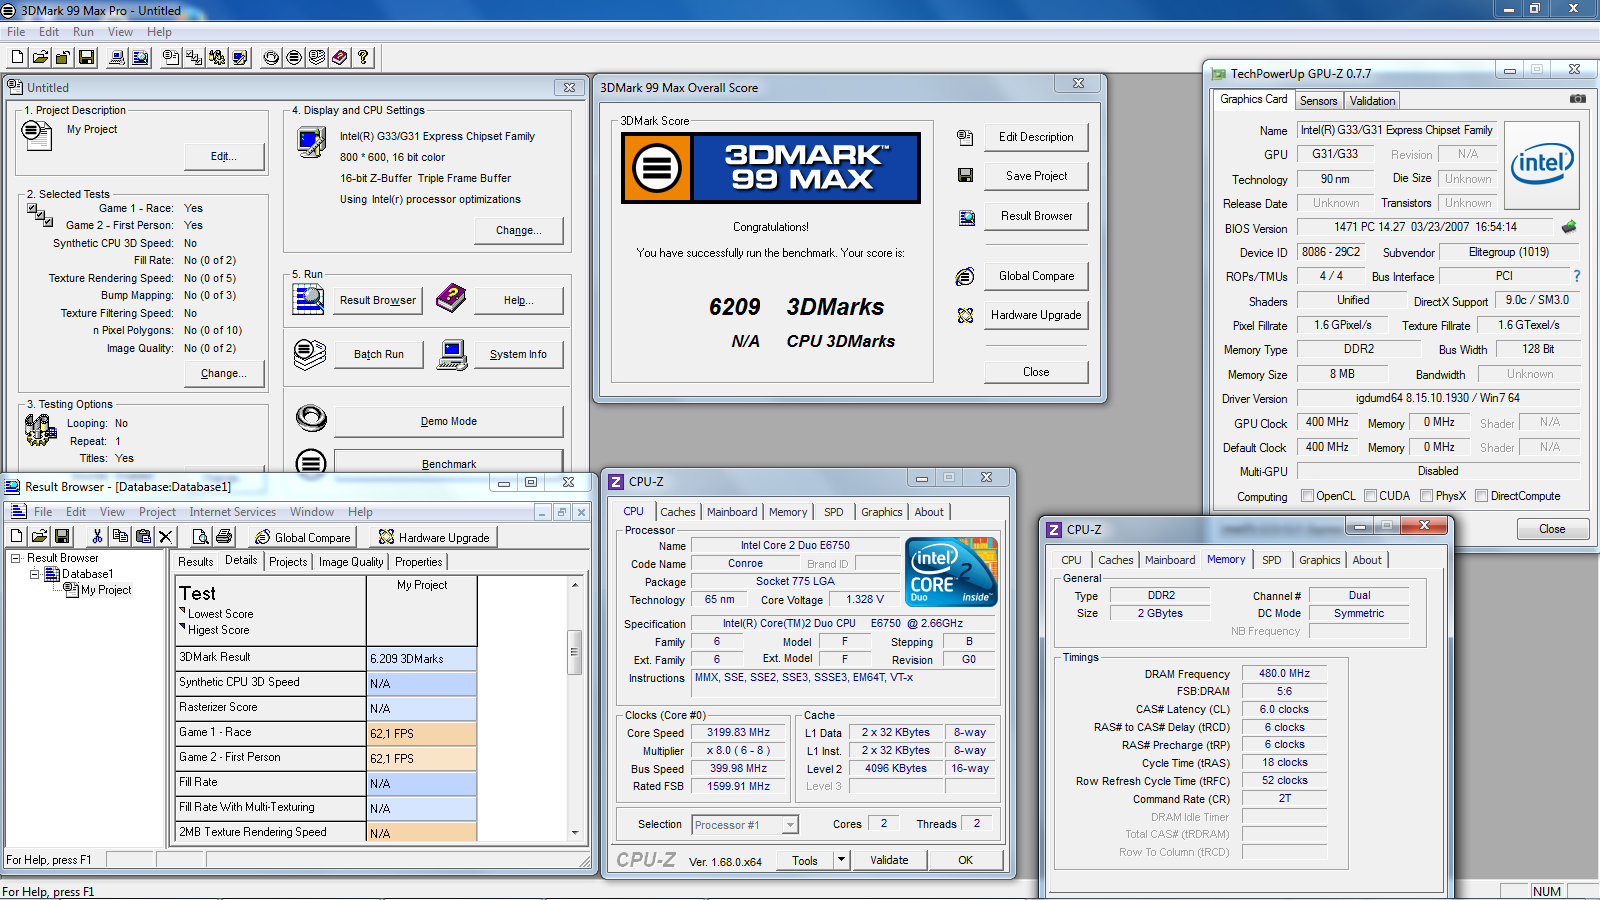
Task: Click Global Compare button in score dialog
Action: [1036, 276]
